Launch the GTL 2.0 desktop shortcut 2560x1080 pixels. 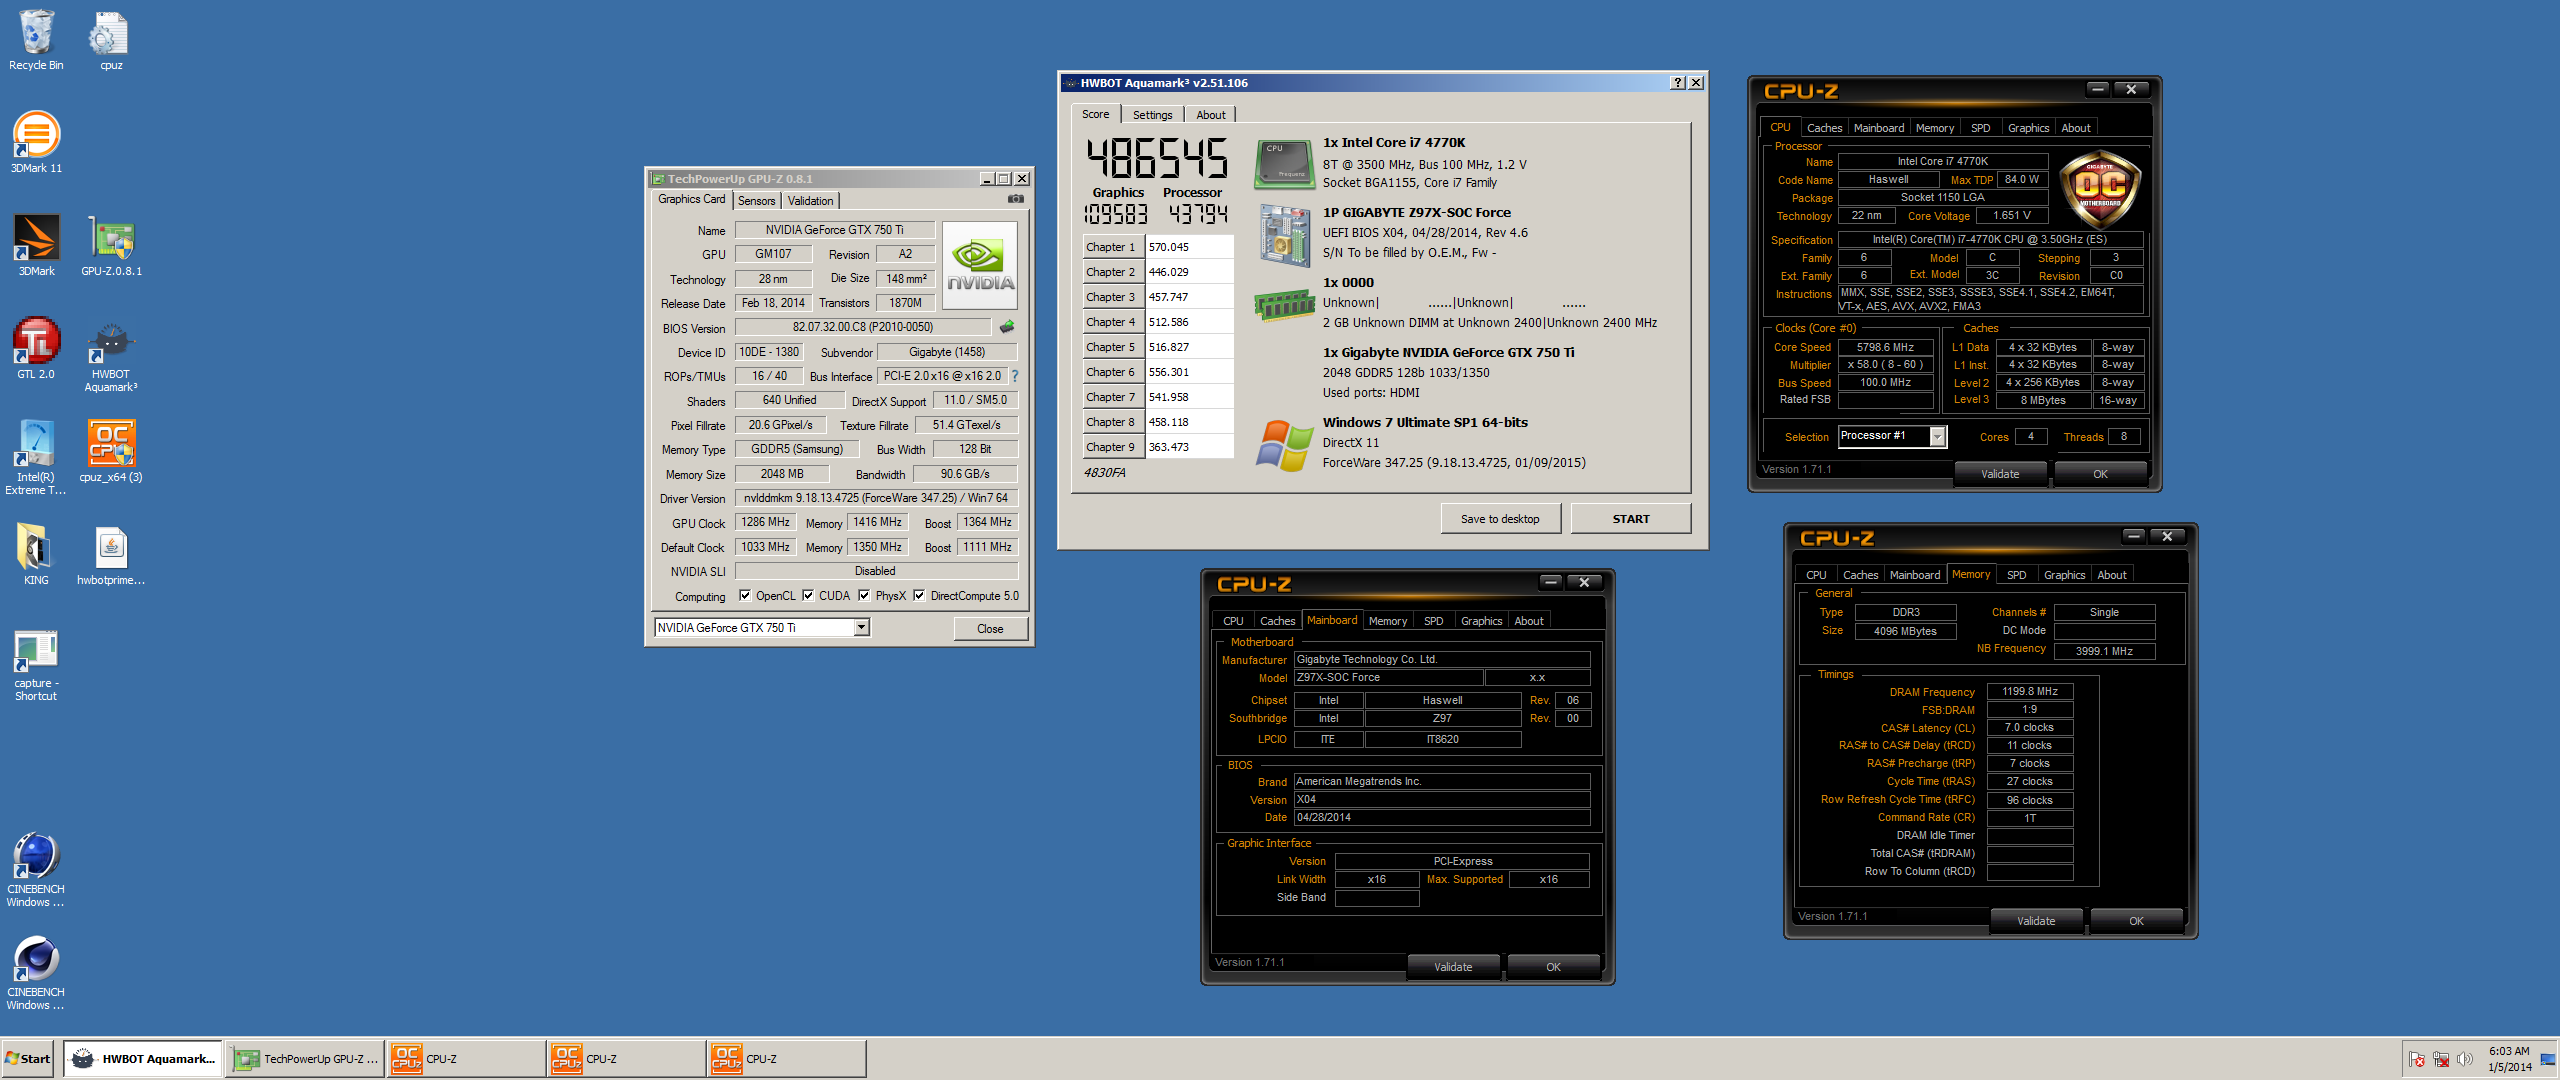click(x=36, y=348)
